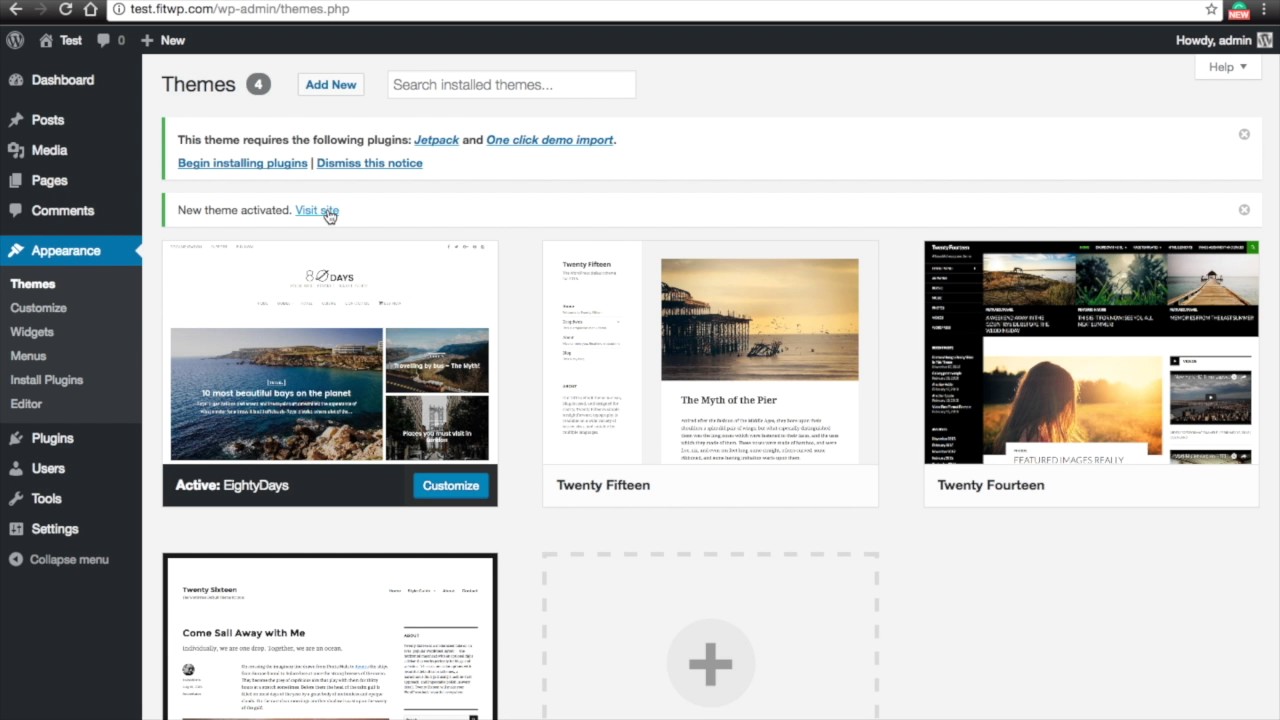Click the Posts pushpin icon

point(16,120)
